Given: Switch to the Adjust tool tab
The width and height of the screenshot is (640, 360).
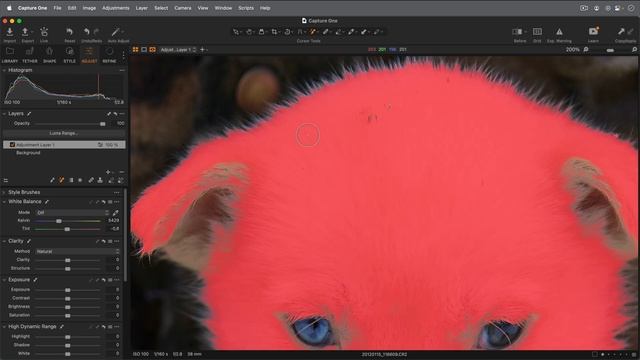Looking at the screenshot, I should point(89,55).
